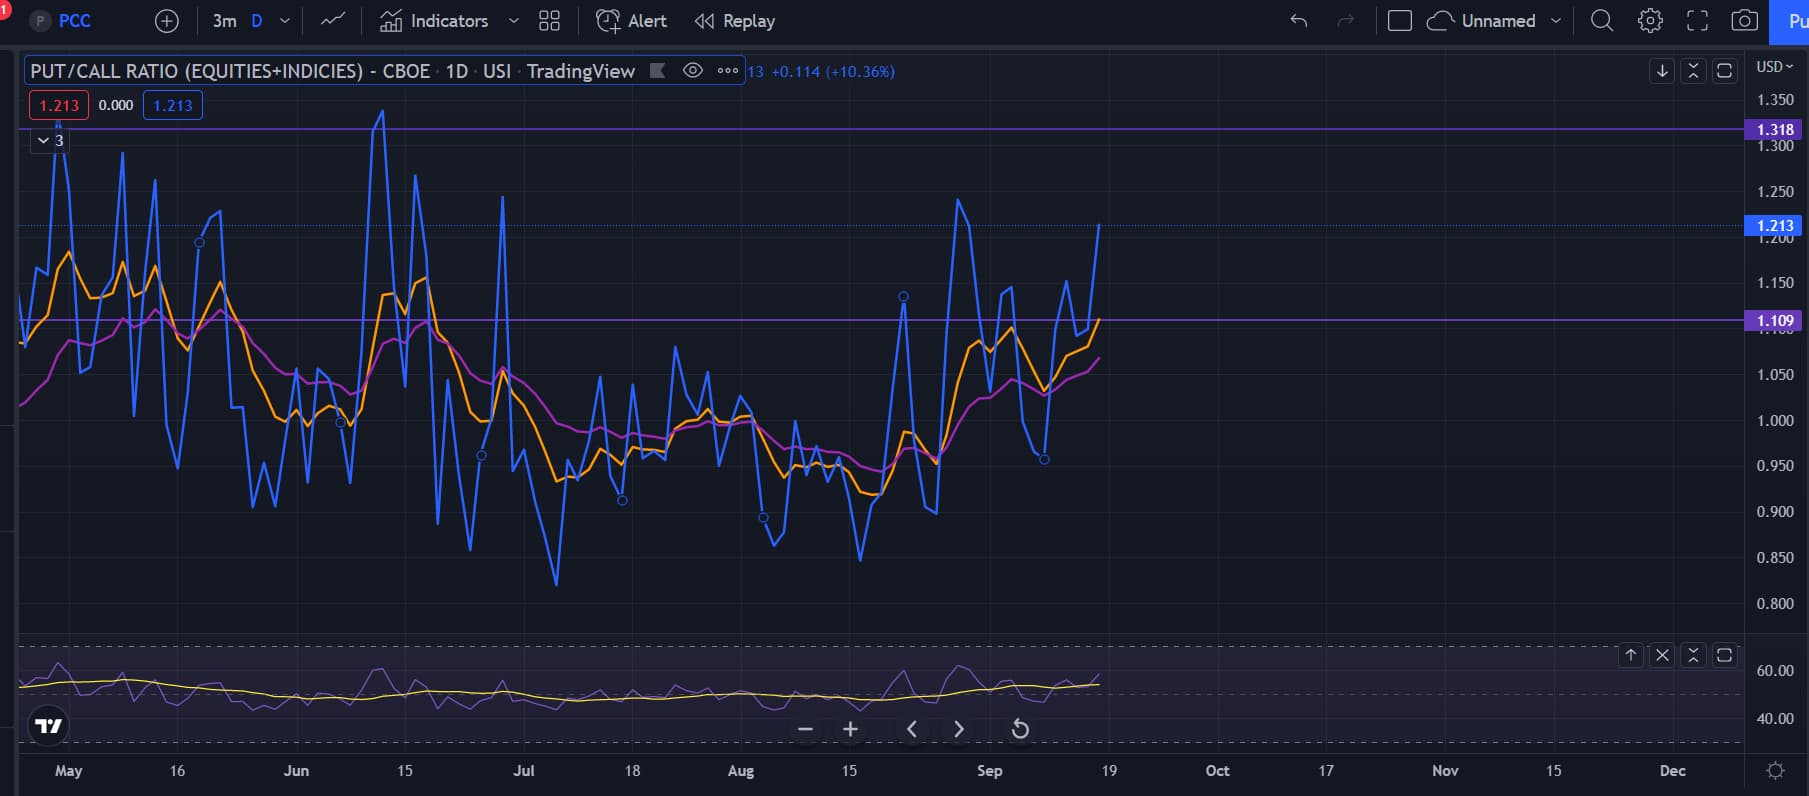Open the chart type line-style menu
Viewport: 1809px width, 796px height.
333,21
